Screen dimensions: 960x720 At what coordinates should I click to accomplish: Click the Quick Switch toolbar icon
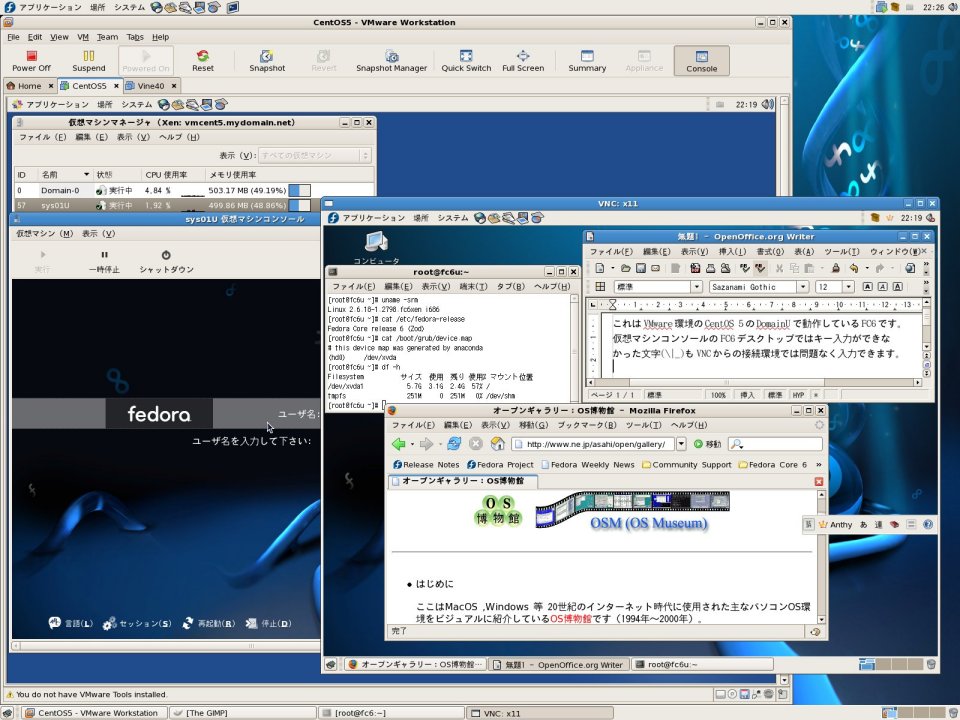coord(466,61)
